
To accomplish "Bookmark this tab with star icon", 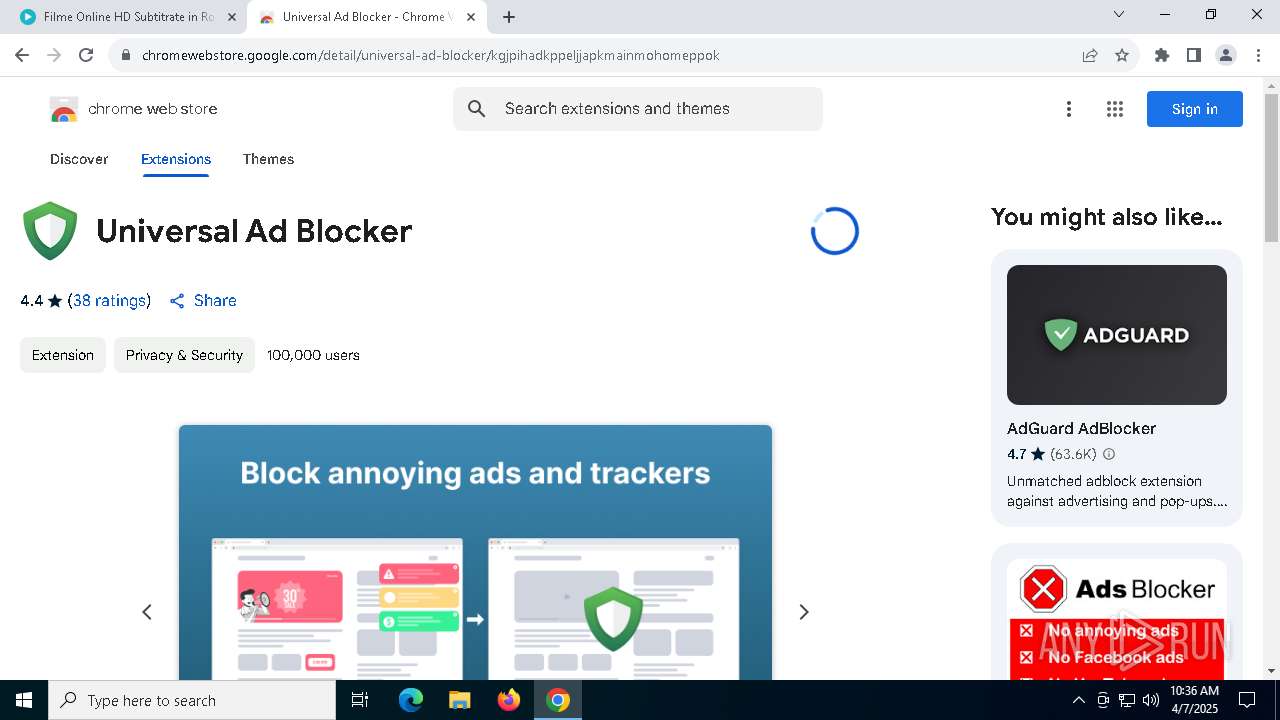I will tap(1122, 55).
